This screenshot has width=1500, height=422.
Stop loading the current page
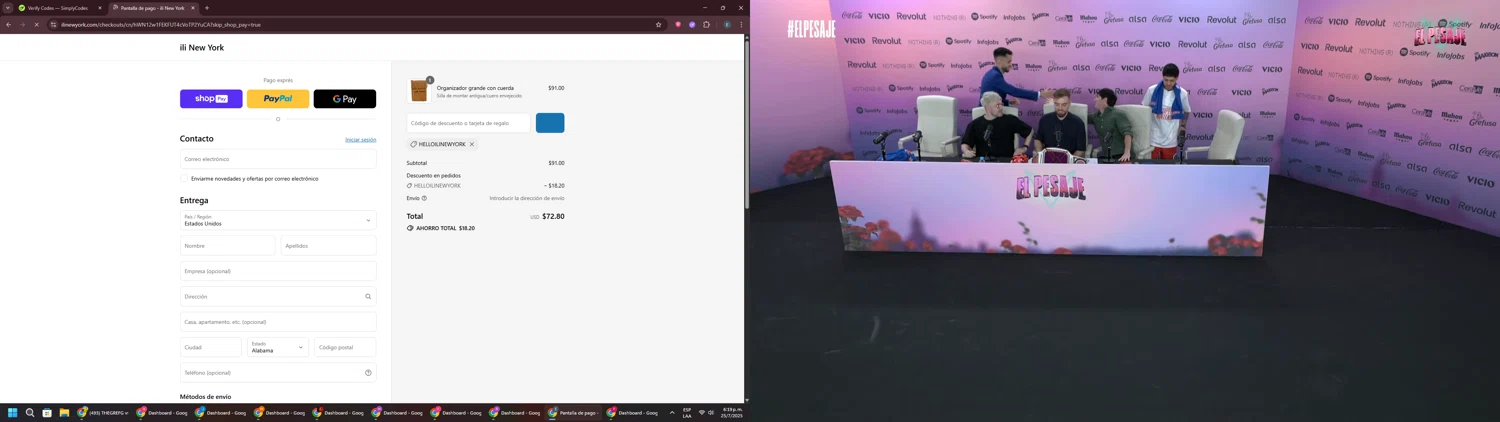[36, 24]
